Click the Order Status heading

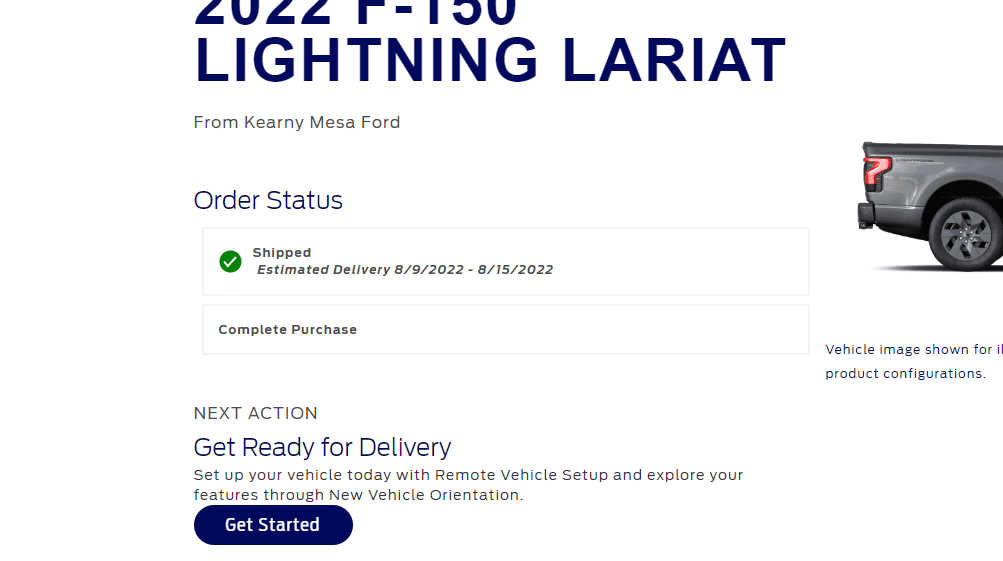click(x=268, y=201)
